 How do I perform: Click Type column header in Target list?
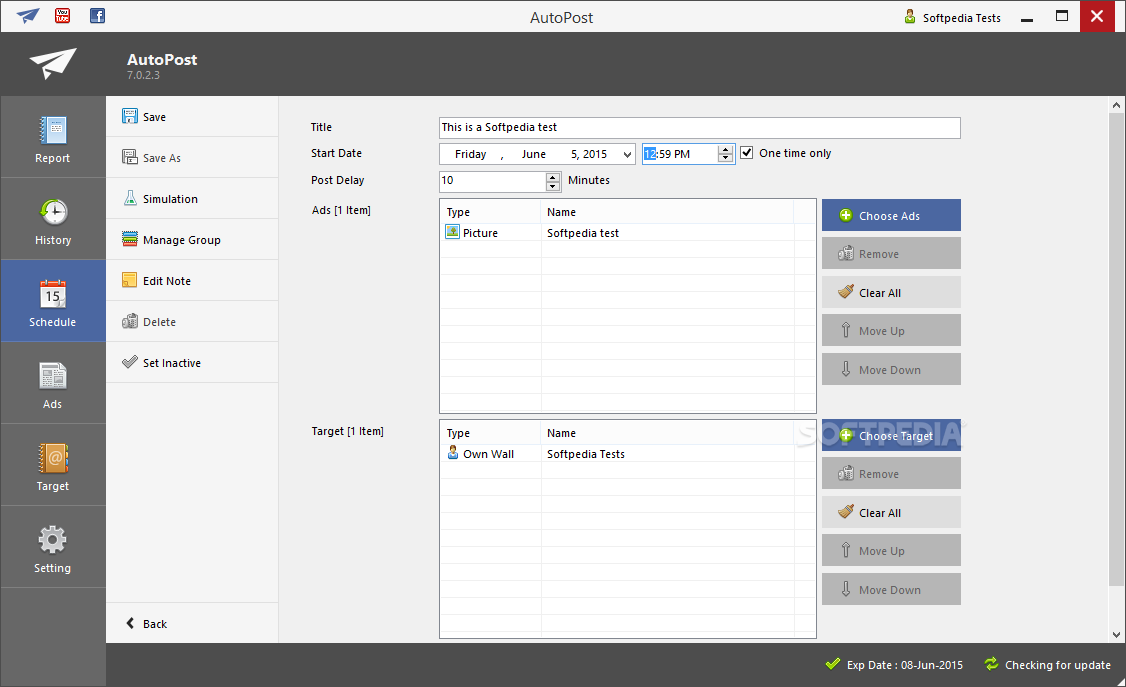[x=490, y=434]
